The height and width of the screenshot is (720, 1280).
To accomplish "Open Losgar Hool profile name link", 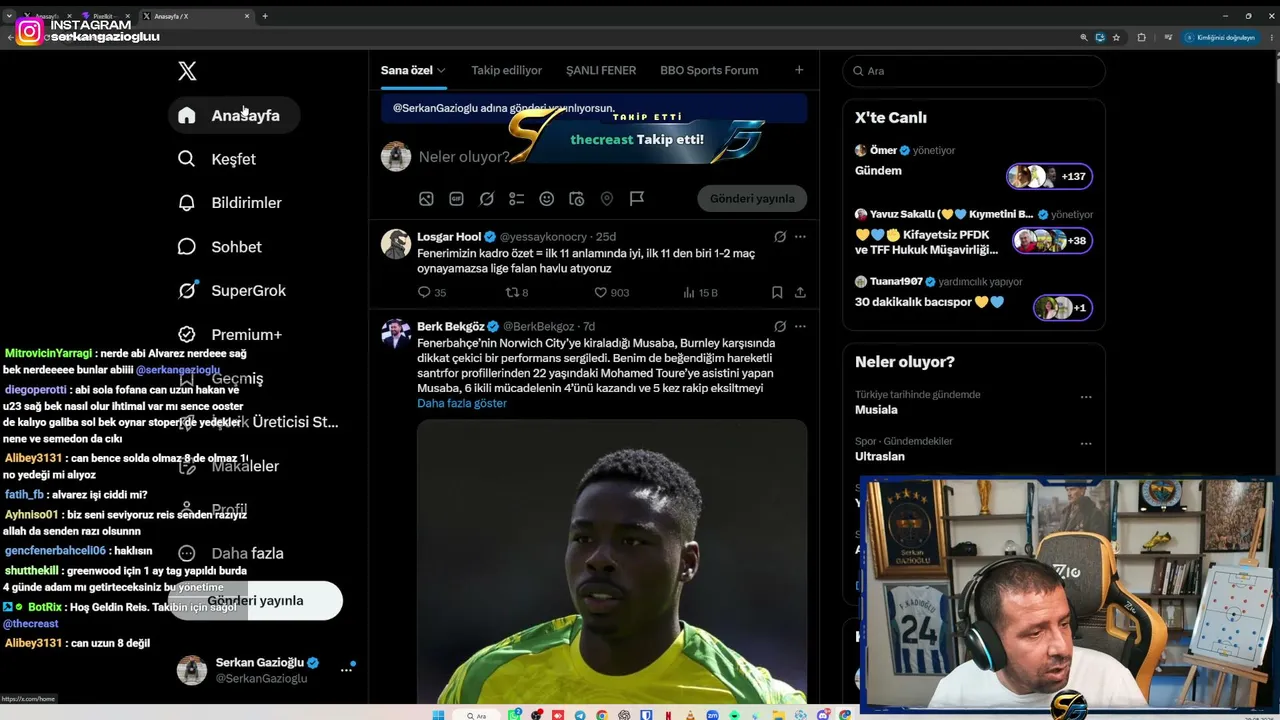I will click(449, 237).
